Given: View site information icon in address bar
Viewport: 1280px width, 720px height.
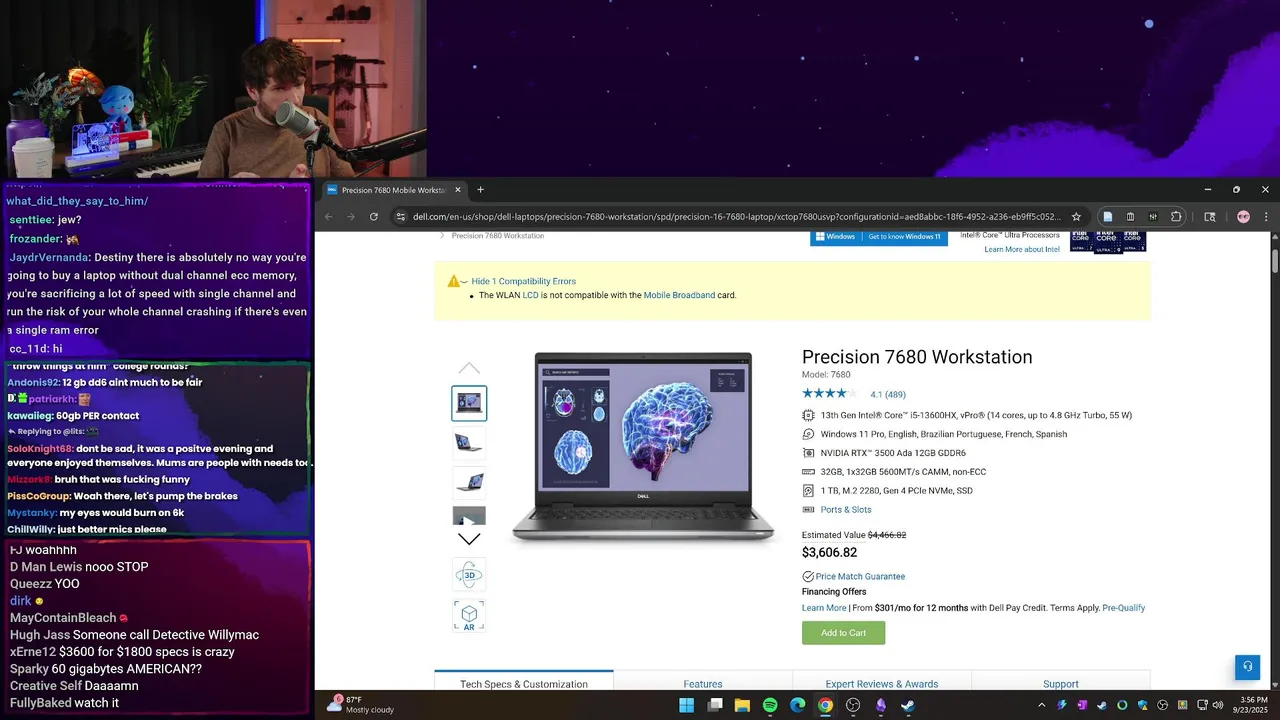Looking at the screenshot, I should click(x=400, y=217).
